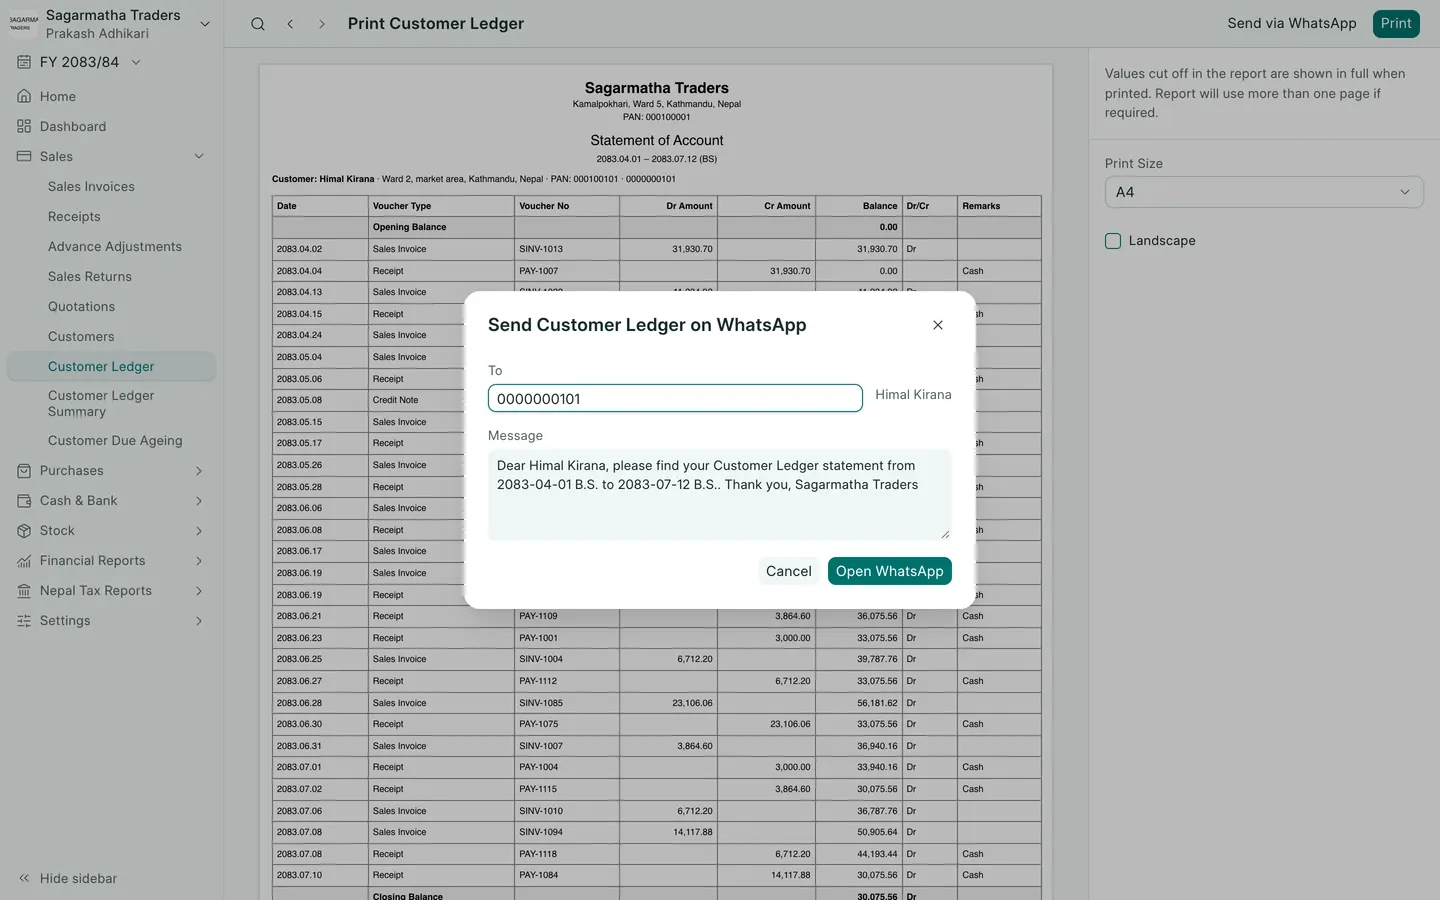The height and width of the screenshot is (900, 1440).
Task: Click the Stock box icon
Action: (x=24, y=531)
